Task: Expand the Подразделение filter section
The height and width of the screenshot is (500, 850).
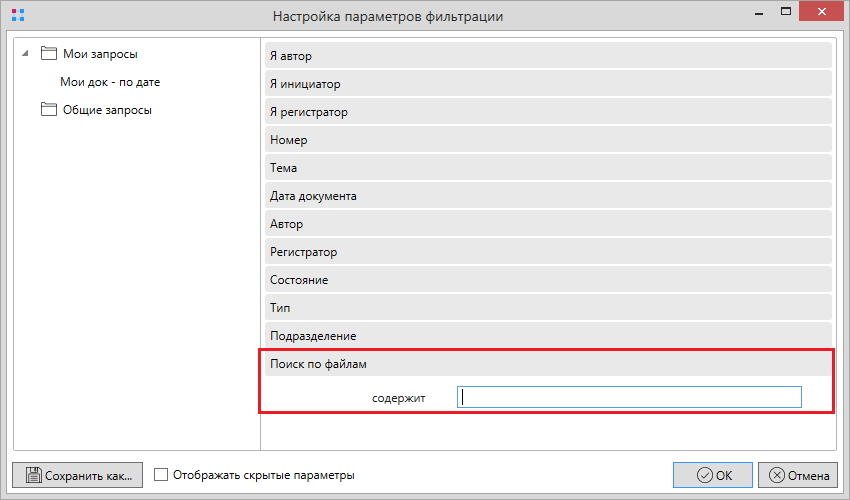Action: pyautogui.click(x=548, y=336)
